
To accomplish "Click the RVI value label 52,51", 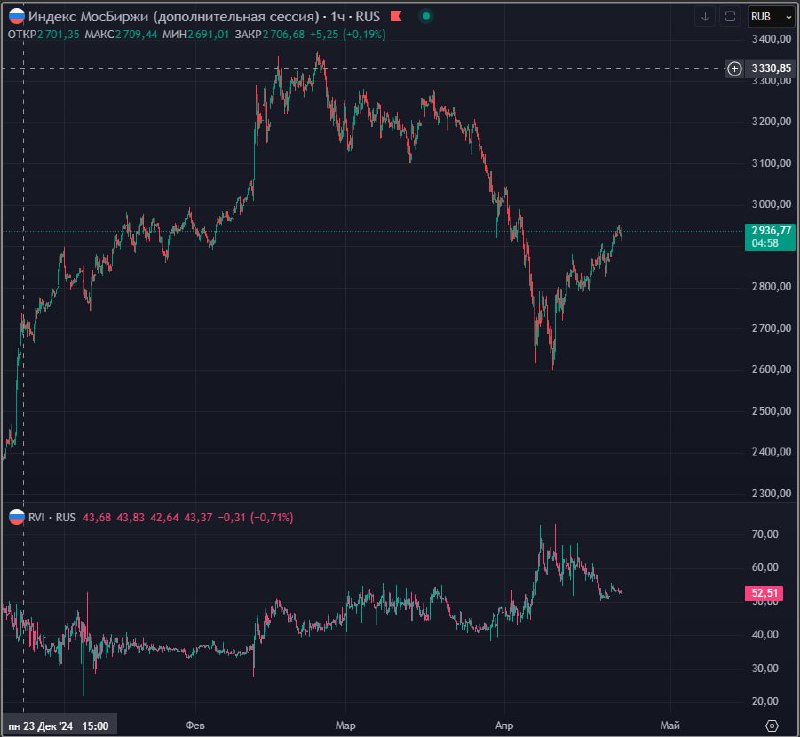I will (x=764, y=593).
